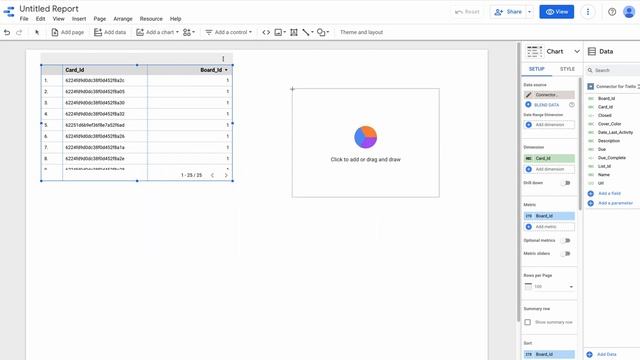This screenshot has height=360, width=640.
Task: Click the Add metric button
Action: (549, 227)
